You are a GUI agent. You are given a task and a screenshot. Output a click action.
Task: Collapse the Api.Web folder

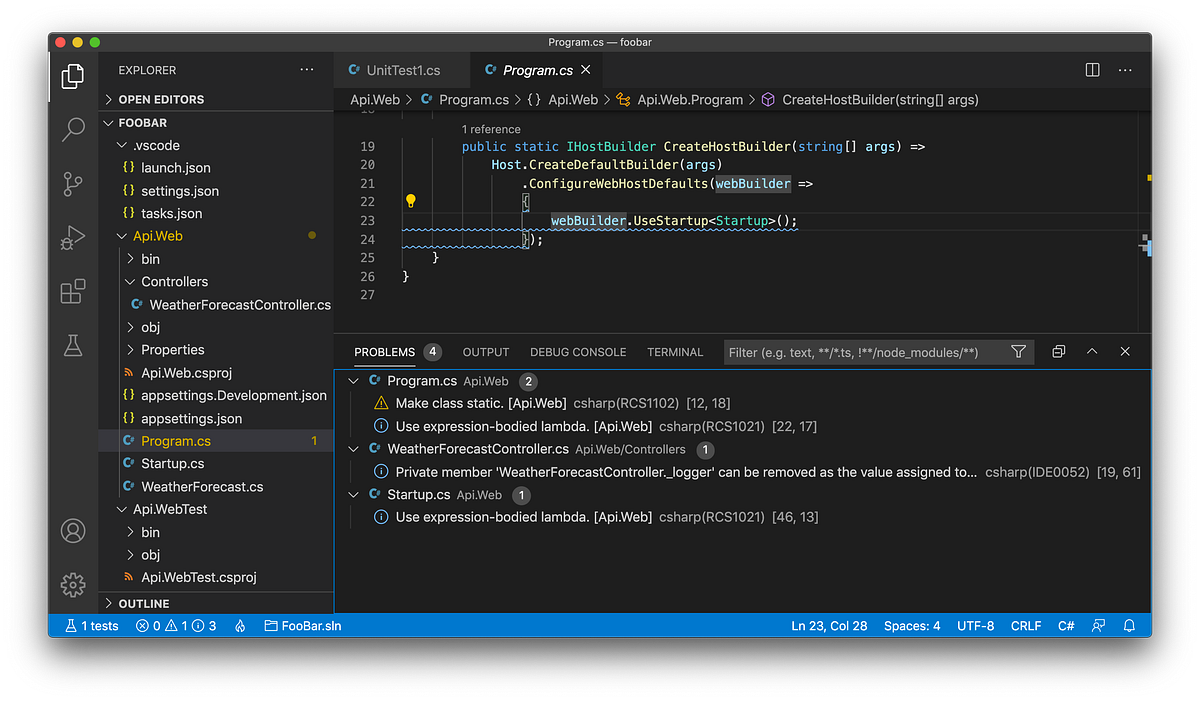[123, 235]
